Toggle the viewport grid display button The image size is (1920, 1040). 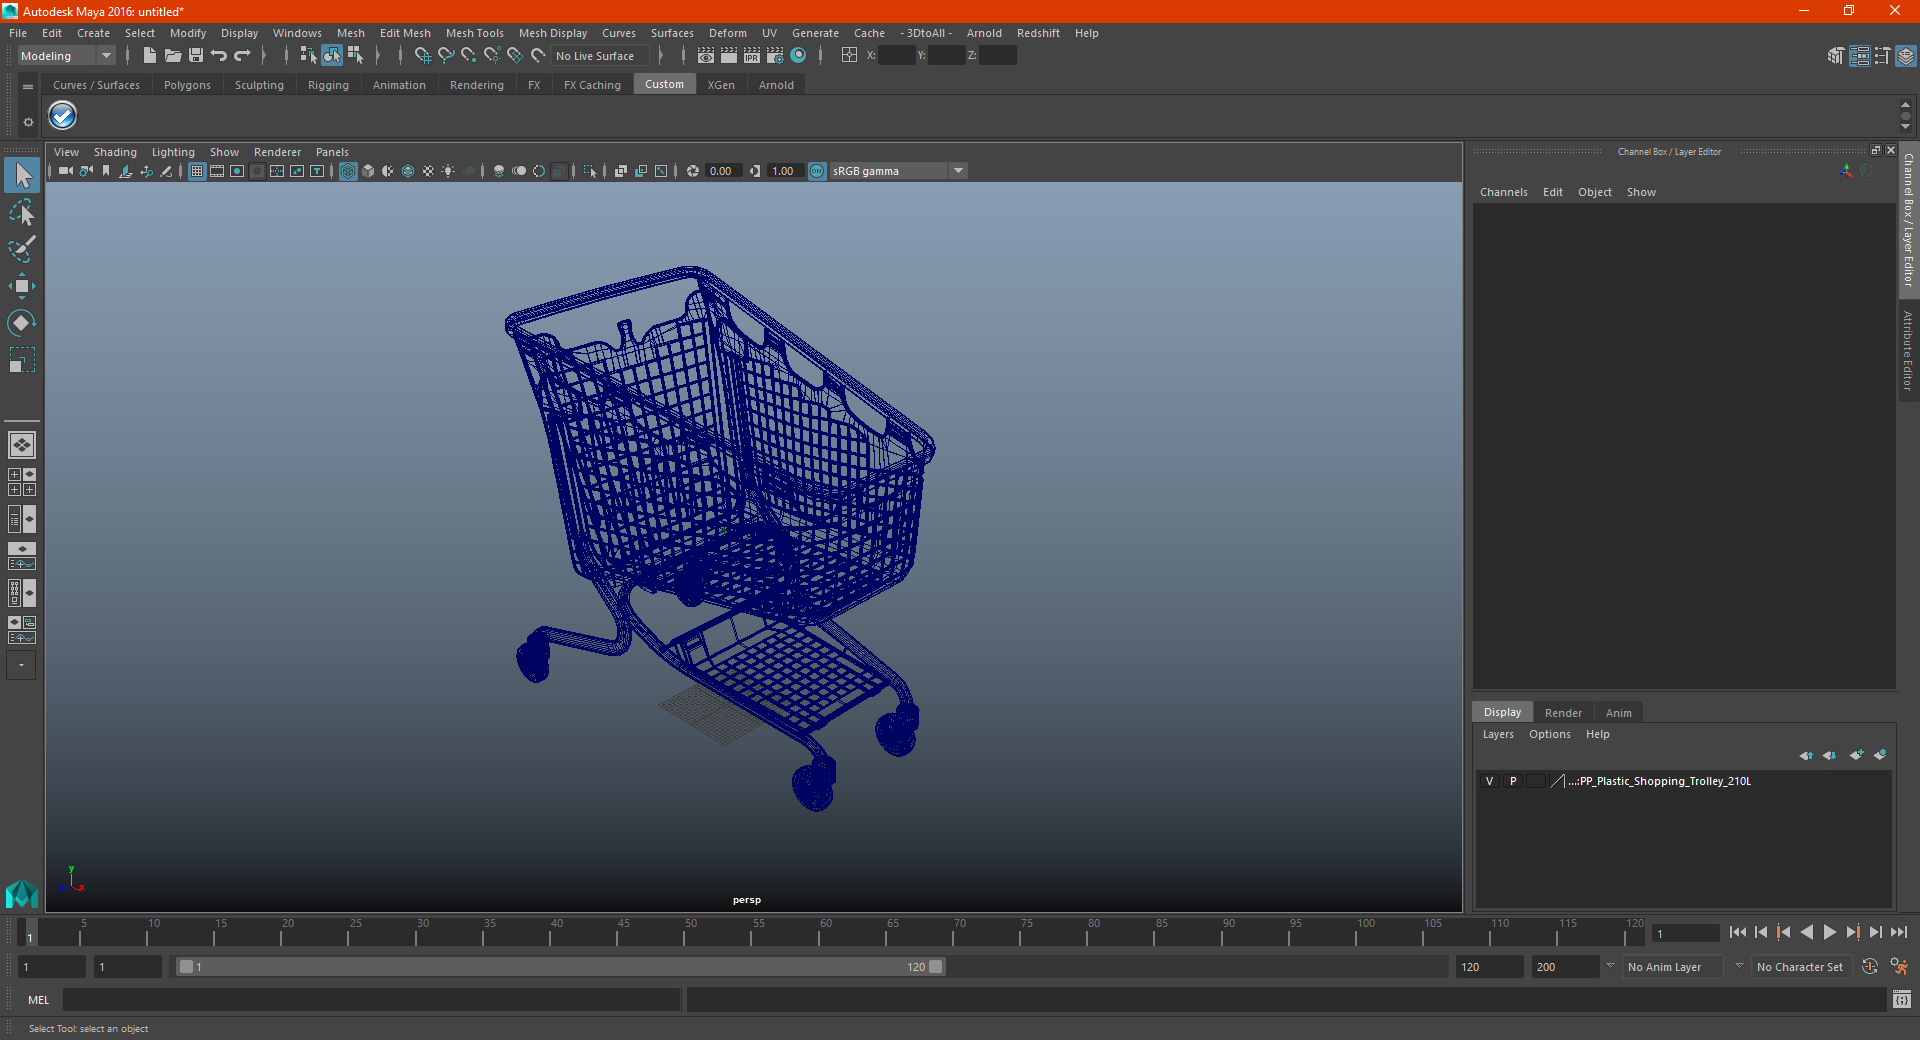click(x=197, y=171)
